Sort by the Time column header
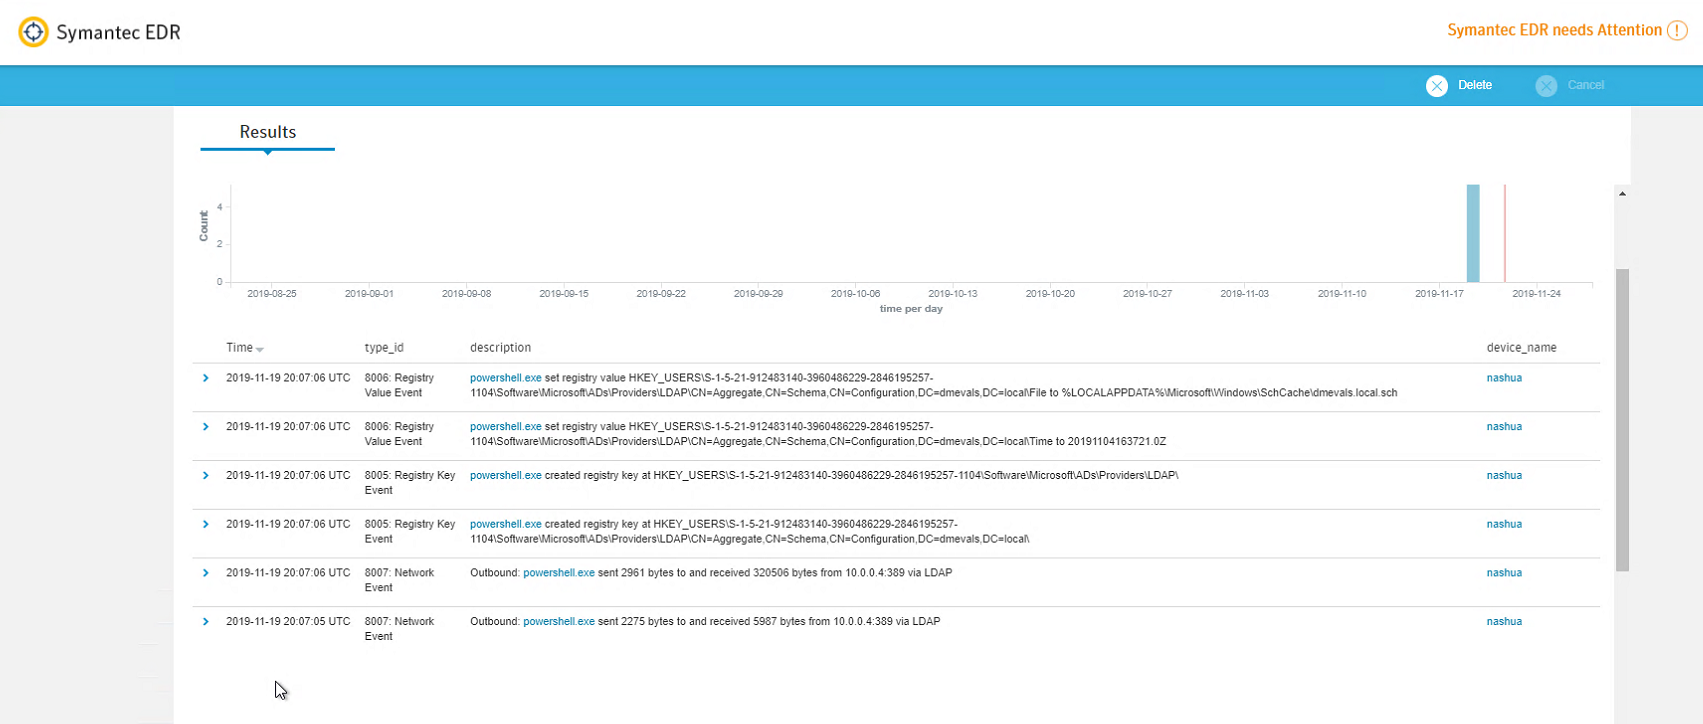This screenshot has width=1703, height=724. click(x=245, y=348)
